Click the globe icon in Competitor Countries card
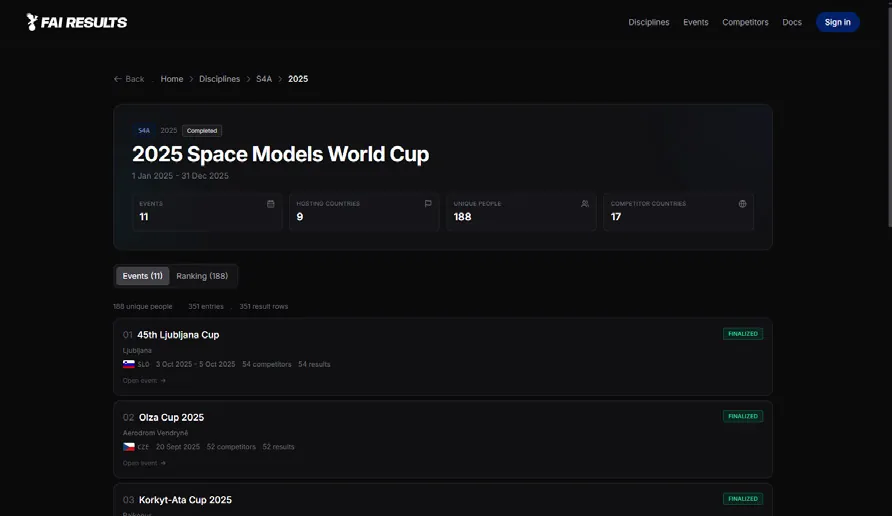 (x=742, y=204)
